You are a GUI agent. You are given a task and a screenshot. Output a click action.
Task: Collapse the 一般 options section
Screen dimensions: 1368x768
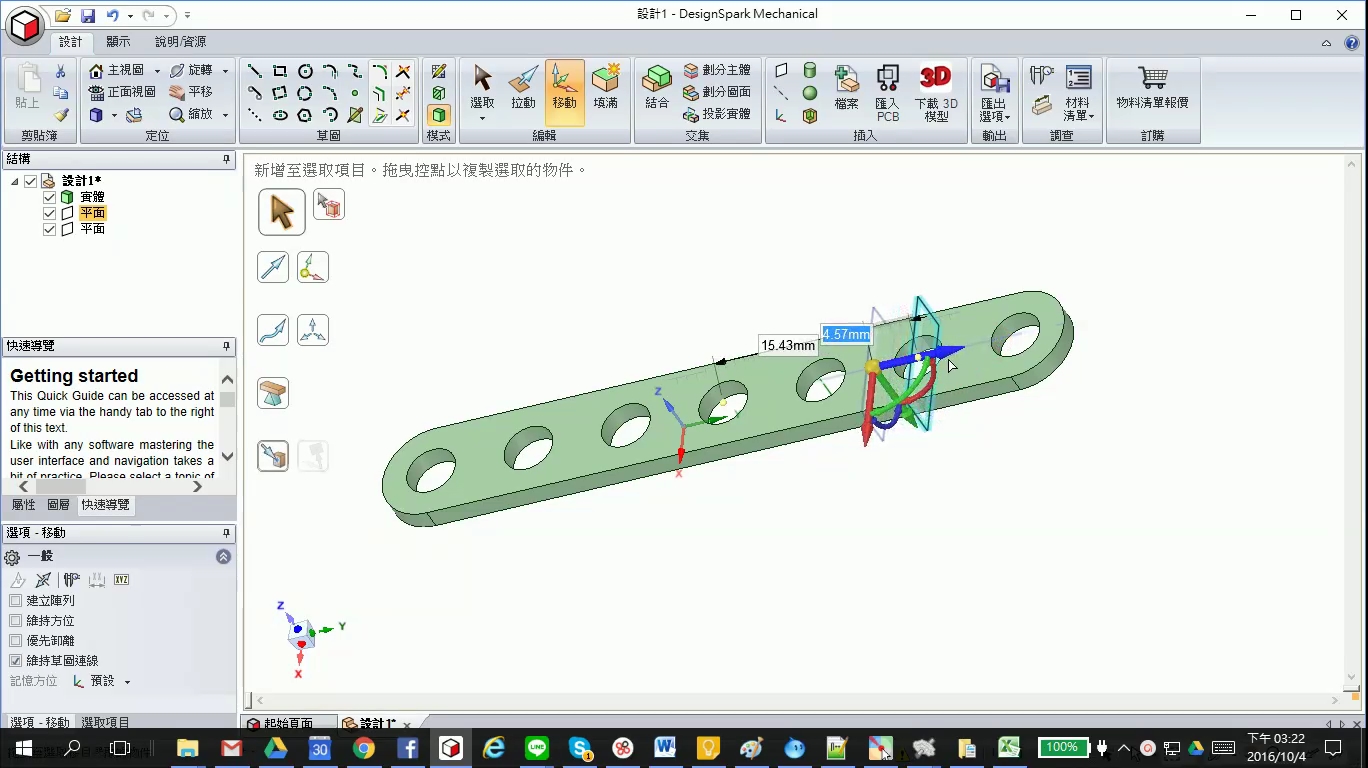pos(223,557)
